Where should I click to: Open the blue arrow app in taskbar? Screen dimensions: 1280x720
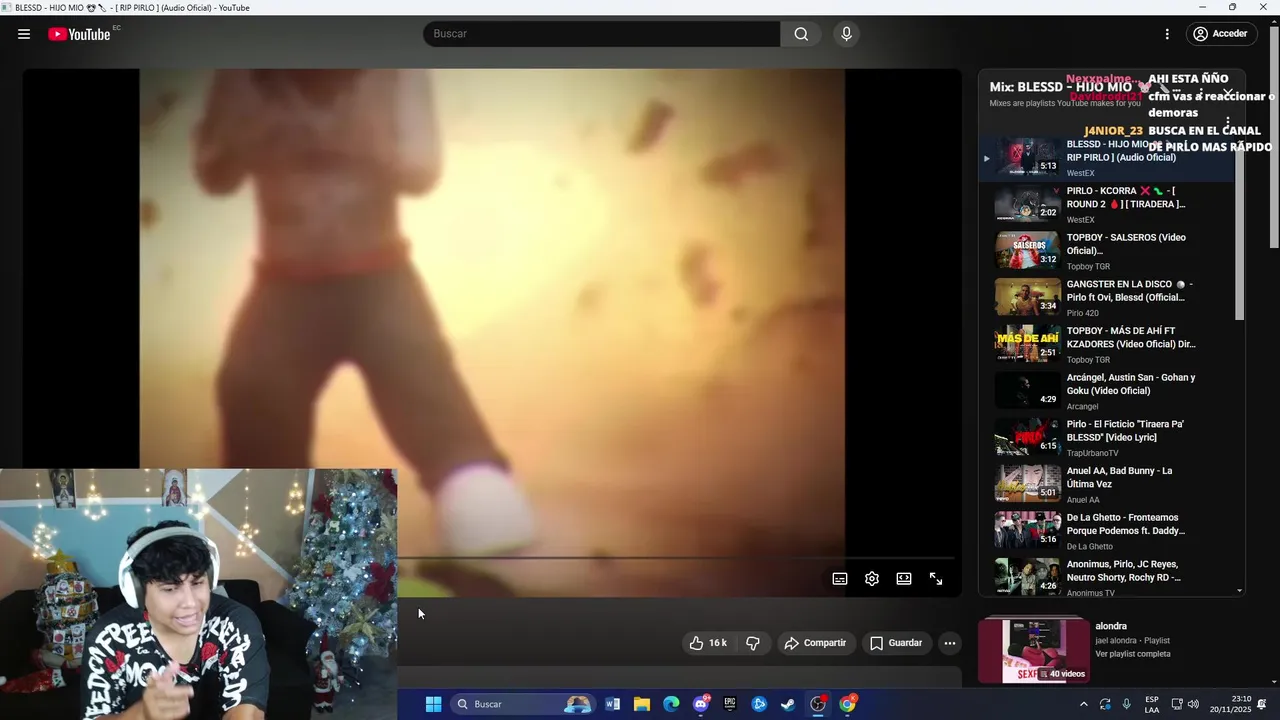tap(759, 704)
